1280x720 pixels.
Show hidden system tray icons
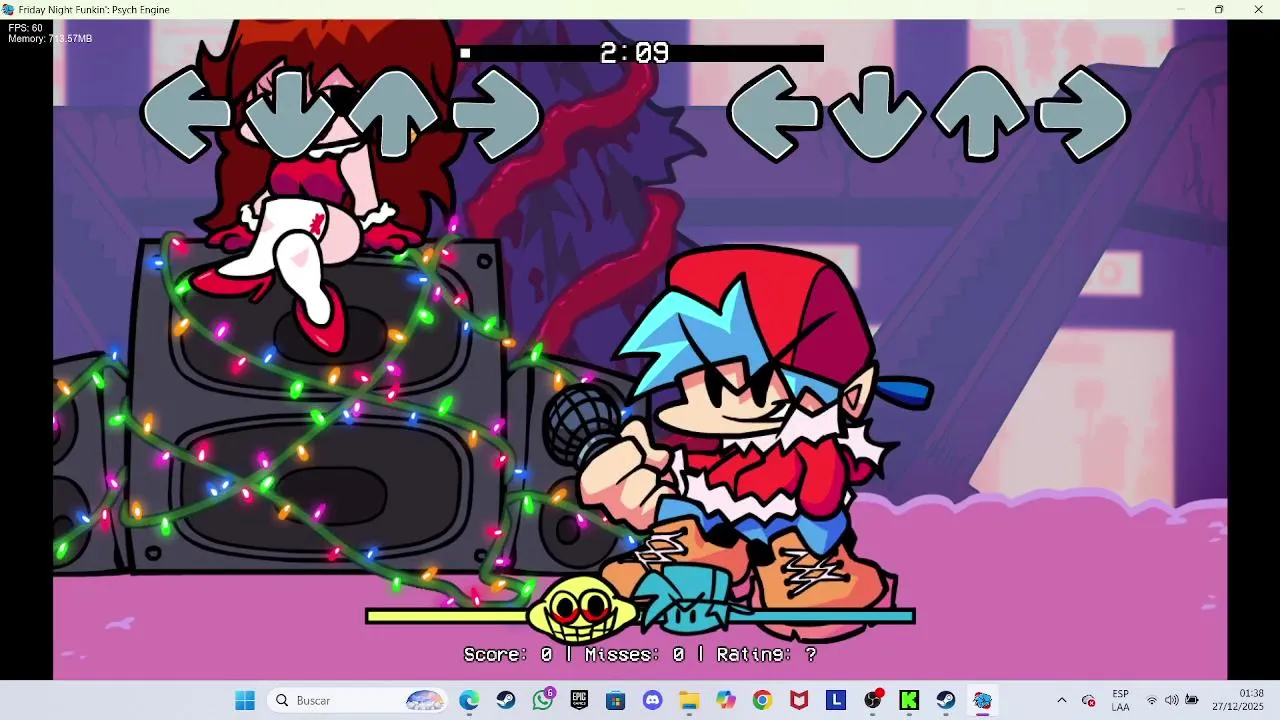[x=1062, y=700]
